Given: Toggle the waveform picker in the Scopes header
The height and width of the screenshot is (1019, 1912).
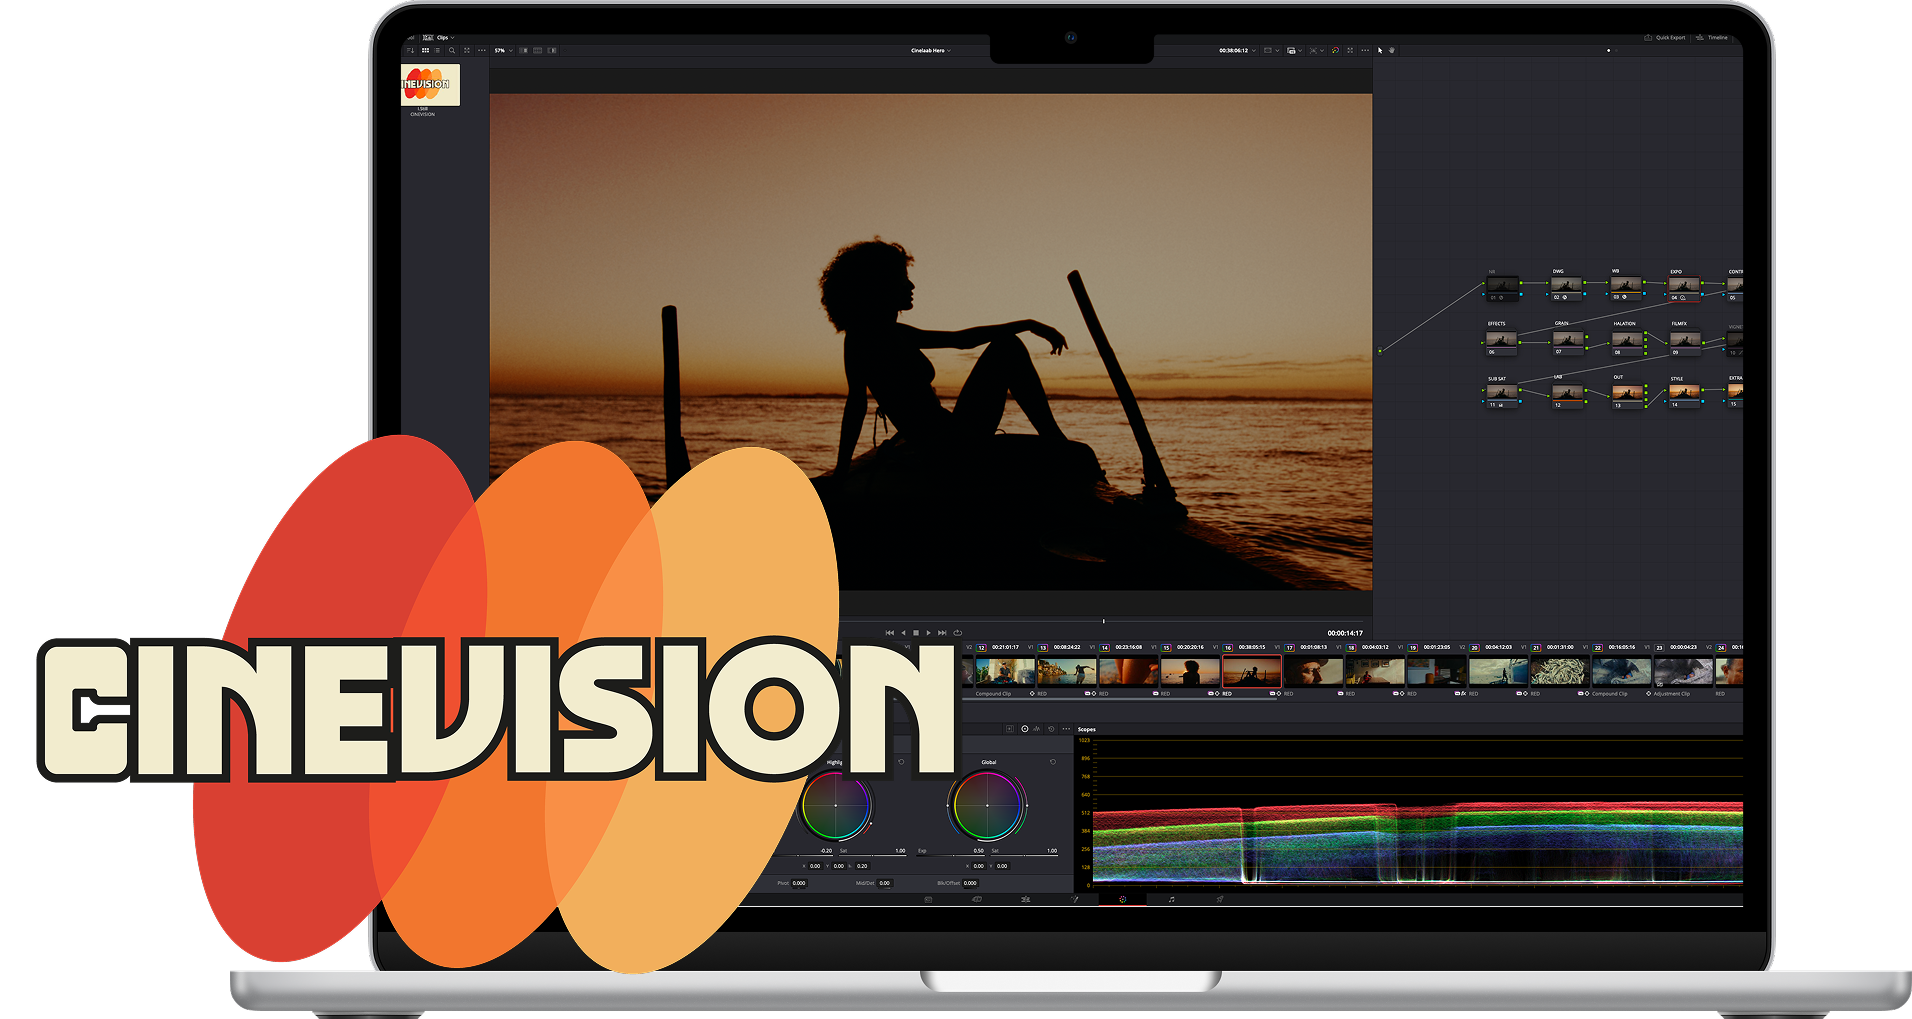Looking at the screenshot, I should [x=1036, y=729].
